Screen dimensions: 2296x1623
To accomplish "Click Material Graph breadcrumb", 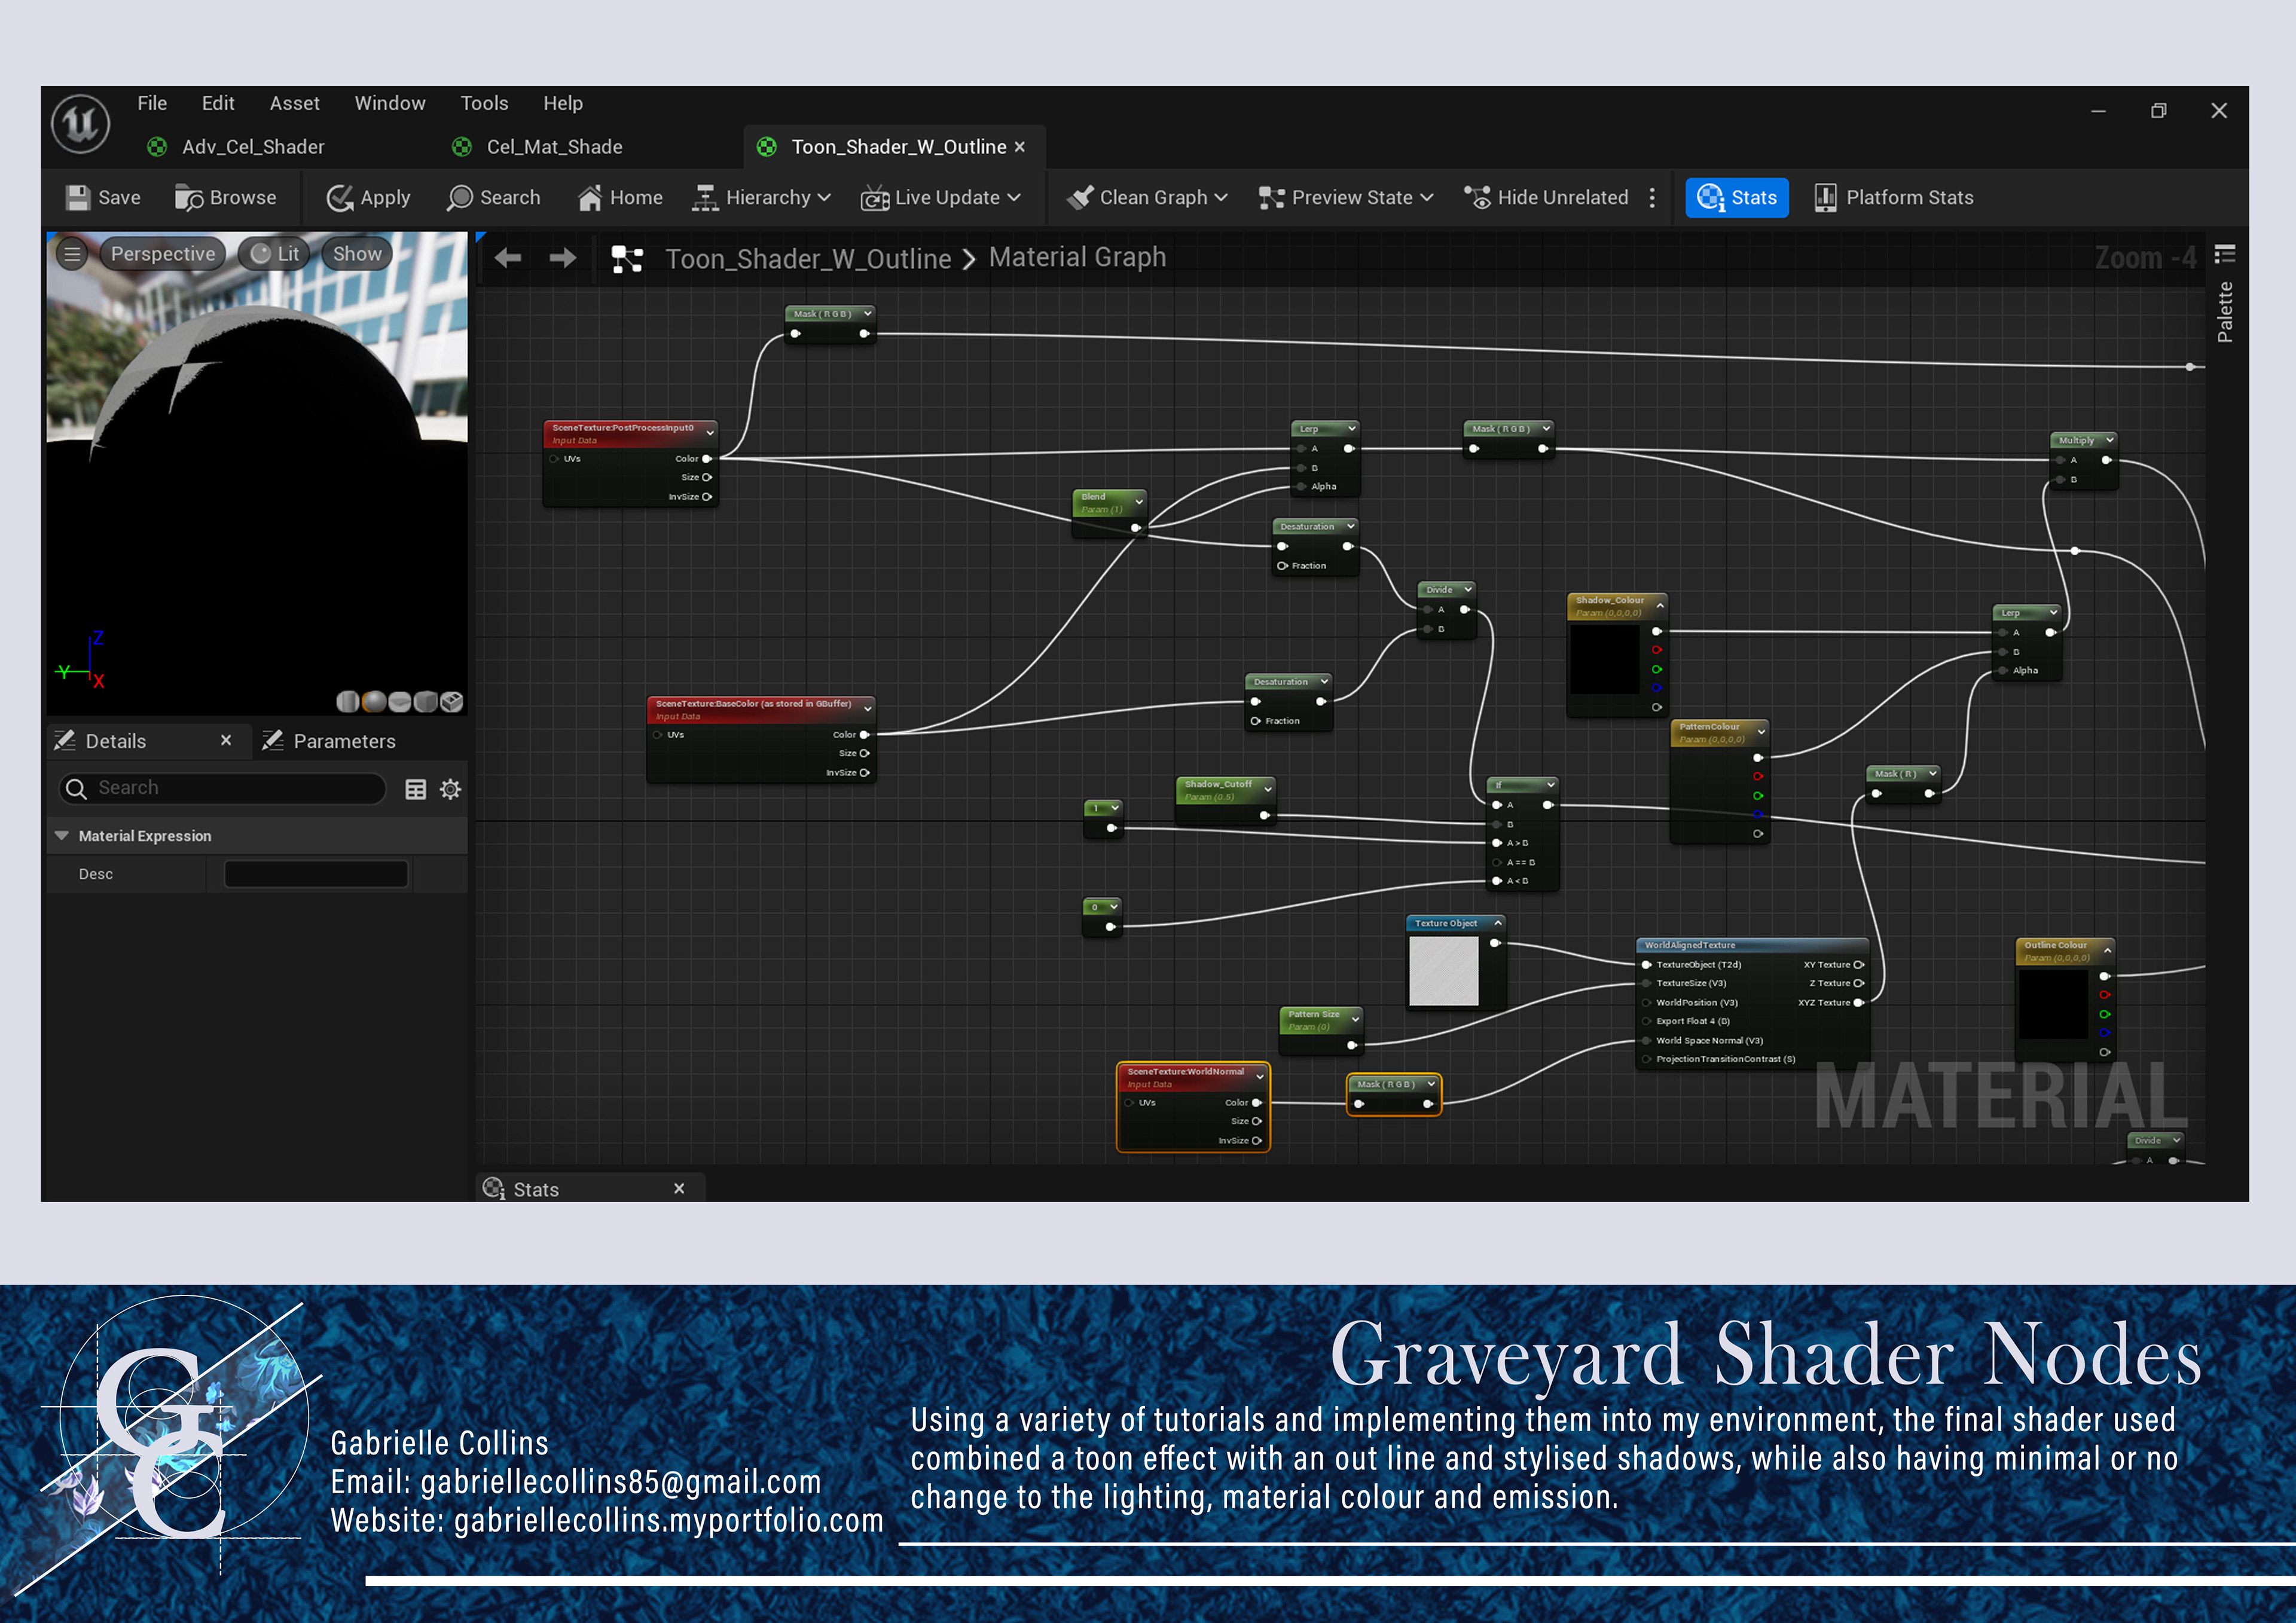I will point(1077,258).
